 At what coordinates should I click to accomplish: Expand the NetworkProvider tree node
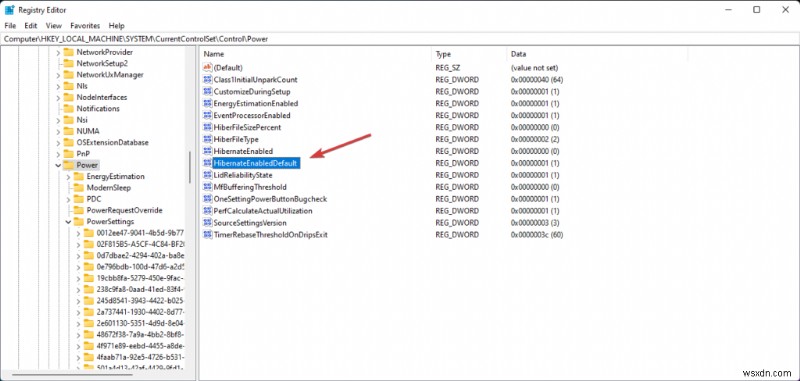(x=58, y=52)
